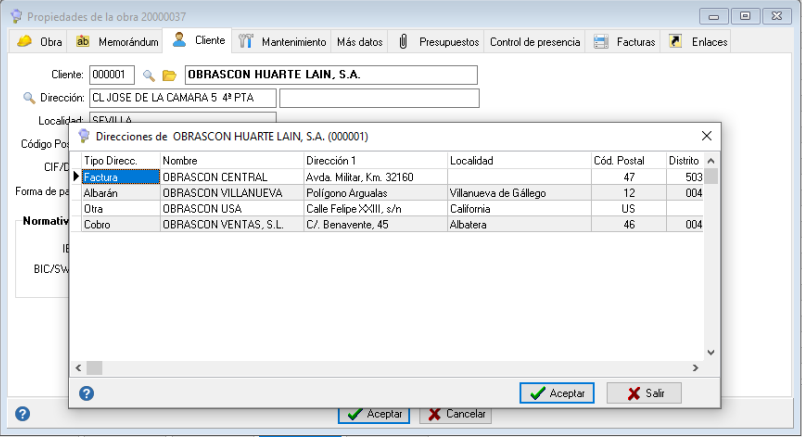802x437 pixels.
Task: Maximize the Propiedades de la obra window
Action: pos(745,16)
